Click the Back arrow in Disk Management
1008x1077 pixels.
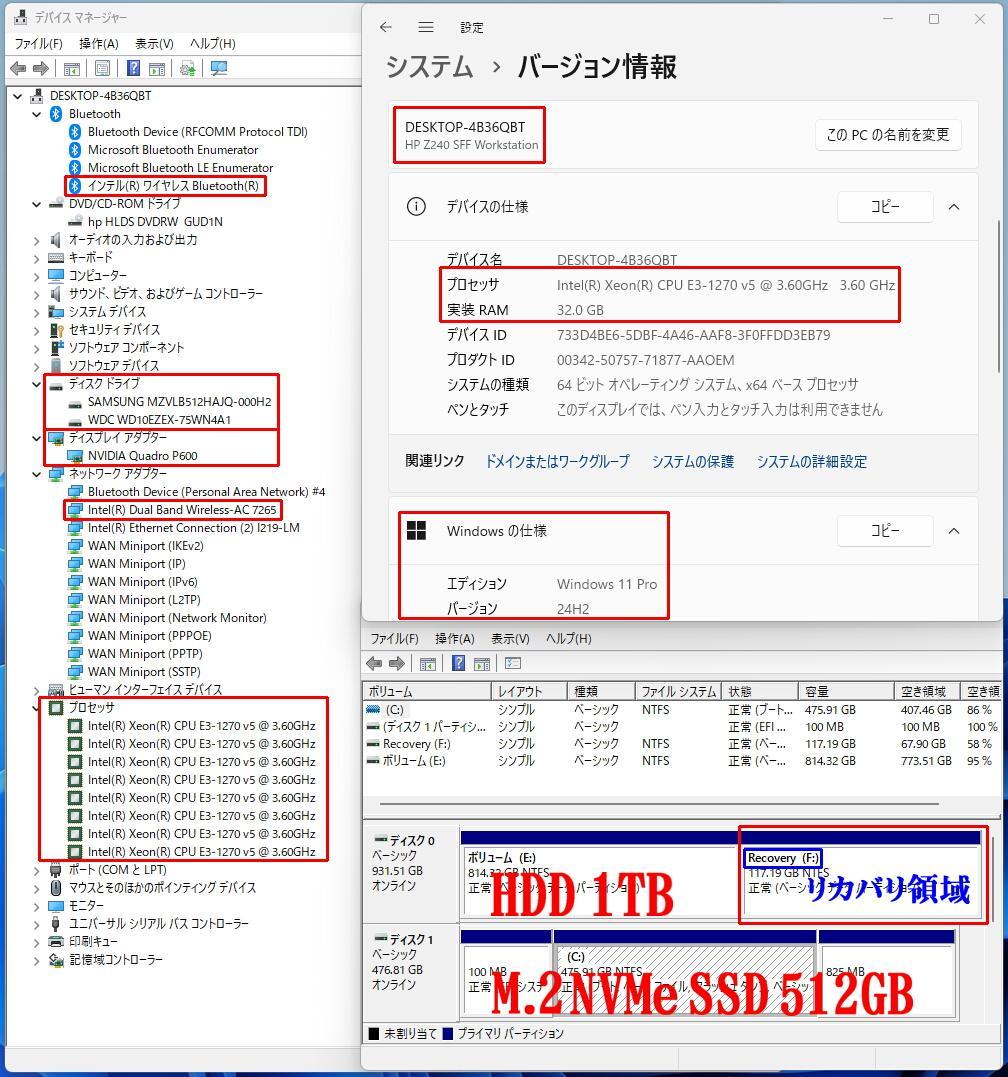point(375,663)
